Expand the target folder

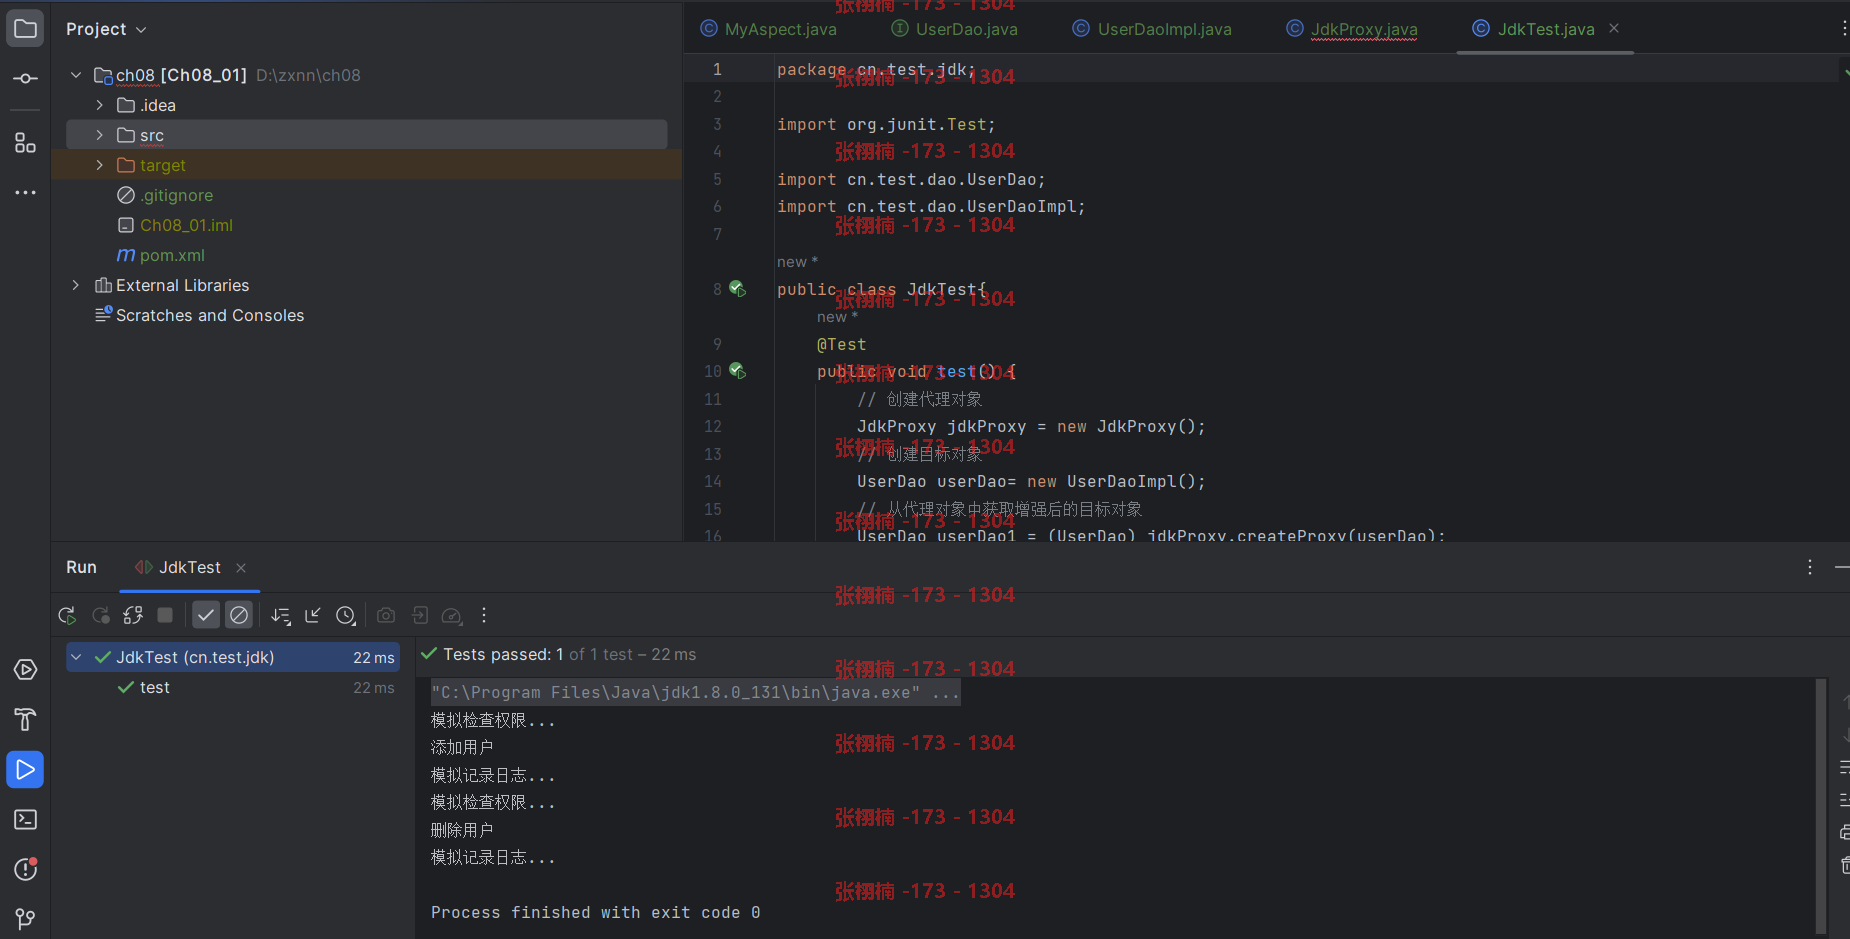point(99,165)
